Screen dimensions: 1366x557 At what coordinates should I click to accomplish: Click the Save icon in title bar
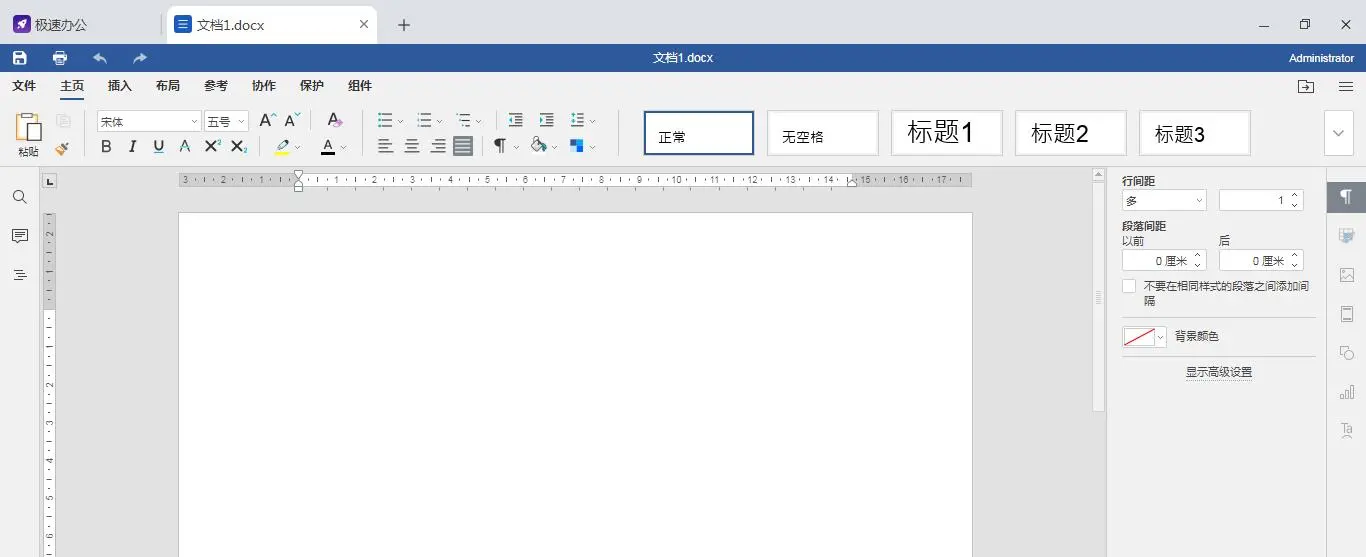20,58
